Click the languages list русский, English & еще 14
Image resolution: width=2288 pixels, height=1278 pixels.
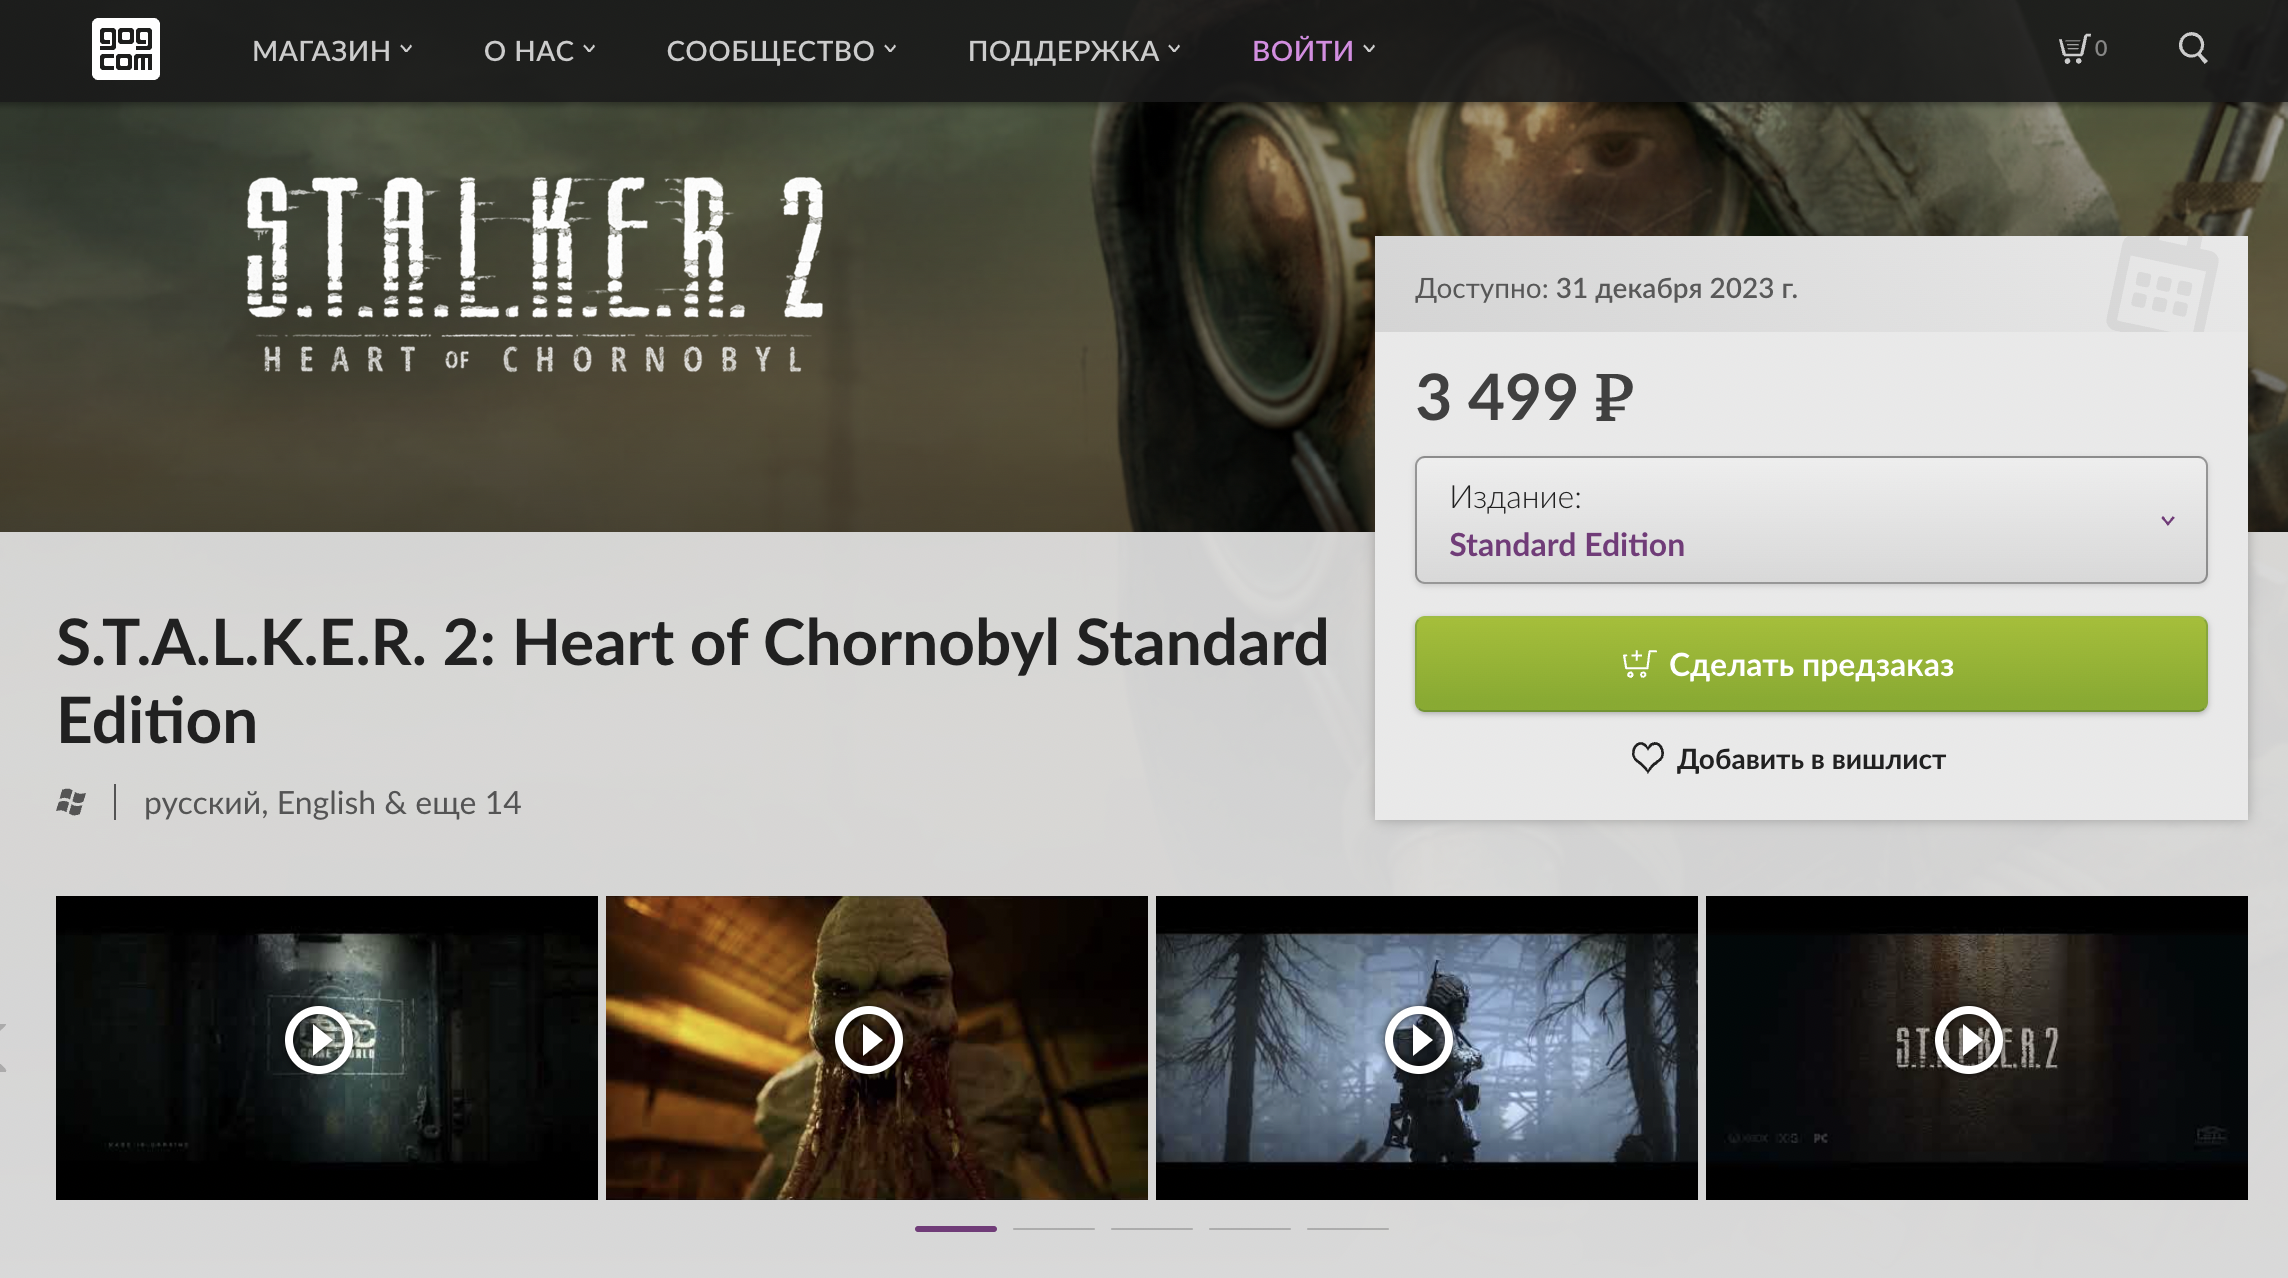tap(332, 802)
